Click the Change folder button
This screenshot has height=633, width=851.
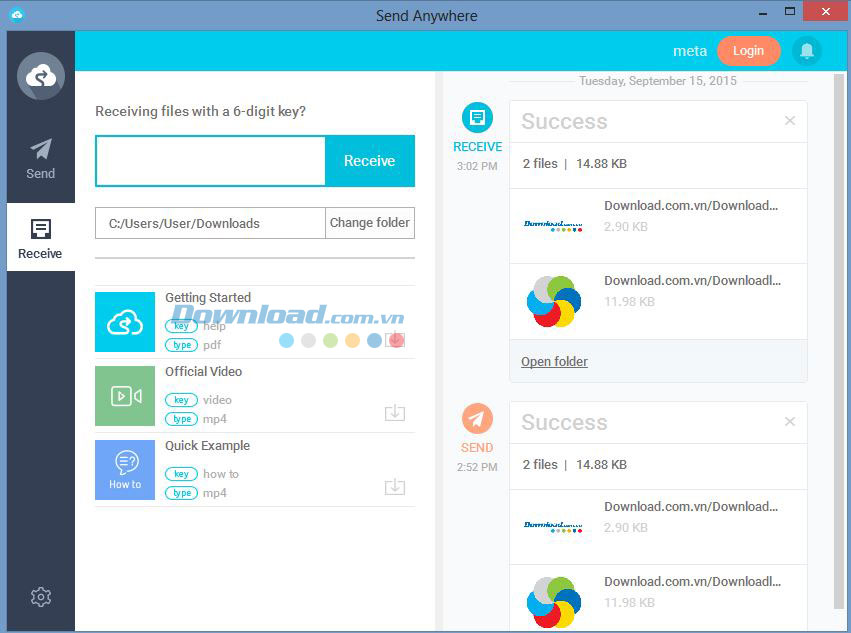pyautogui.click(x=370, y=223)
